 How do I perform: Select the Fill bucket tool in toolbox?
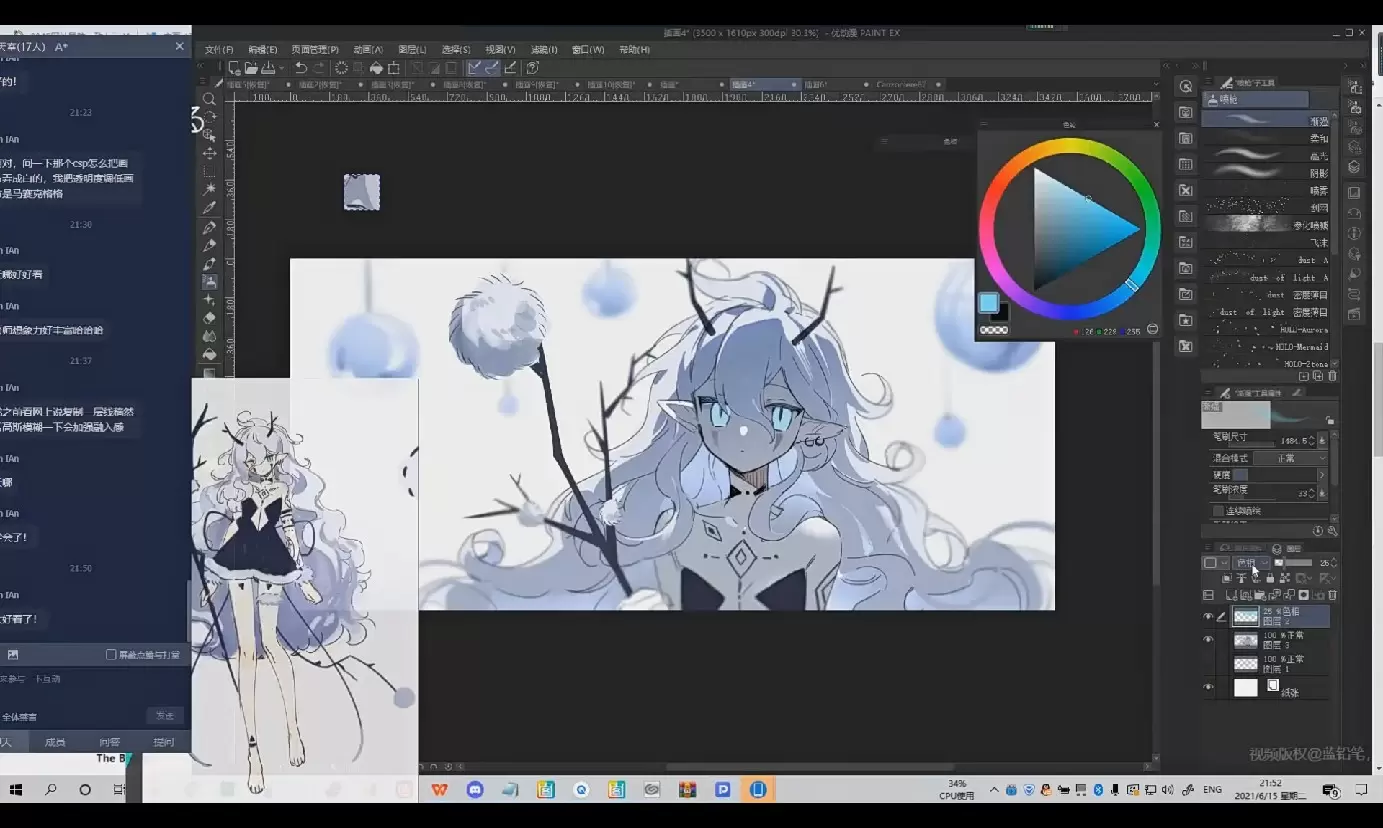tap(210, 354)
